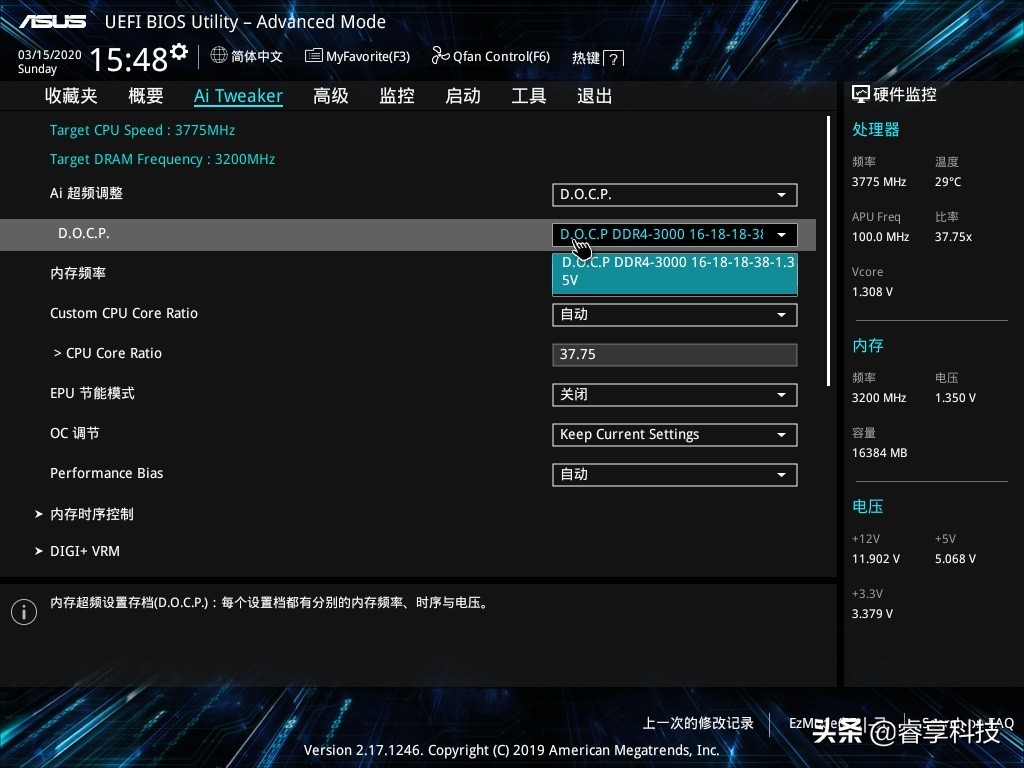Expand the Performance Bias dropdown
The image size is (1024, 768).
point(674,475)
